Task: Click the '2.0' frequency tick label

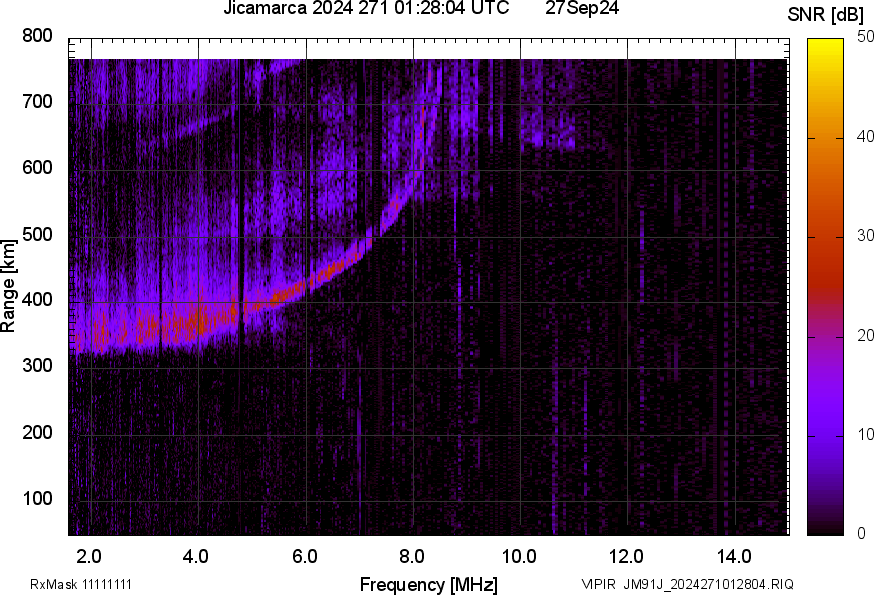Action: point(89,555)
